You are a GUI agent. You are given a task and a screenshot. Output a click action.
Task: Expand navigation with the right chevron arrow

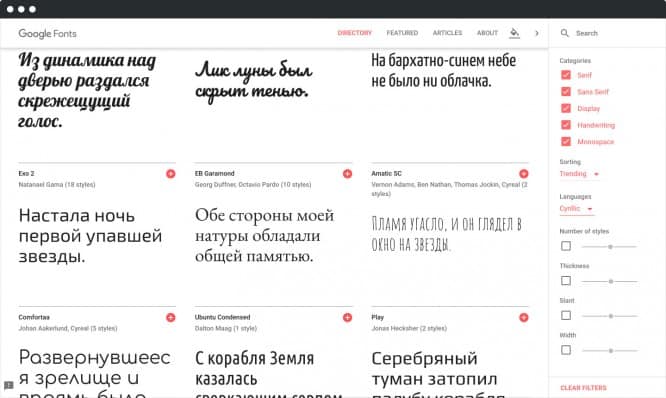(x=537, y=33)
